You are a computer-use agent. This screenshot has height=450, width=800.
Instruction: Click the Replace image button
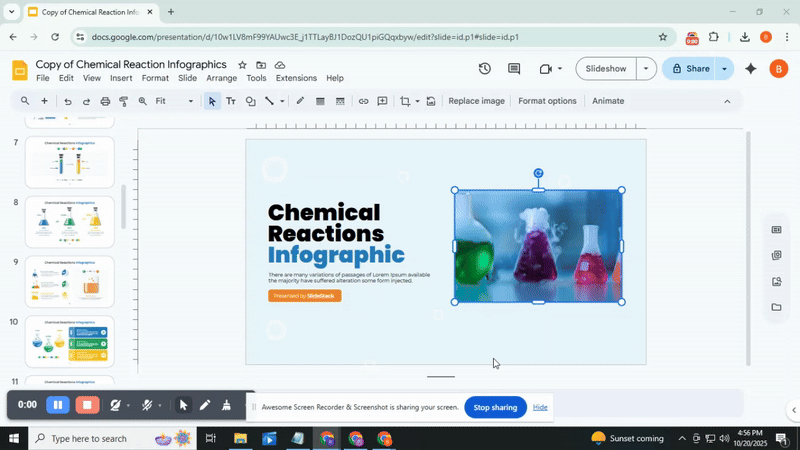coord(476,101)
